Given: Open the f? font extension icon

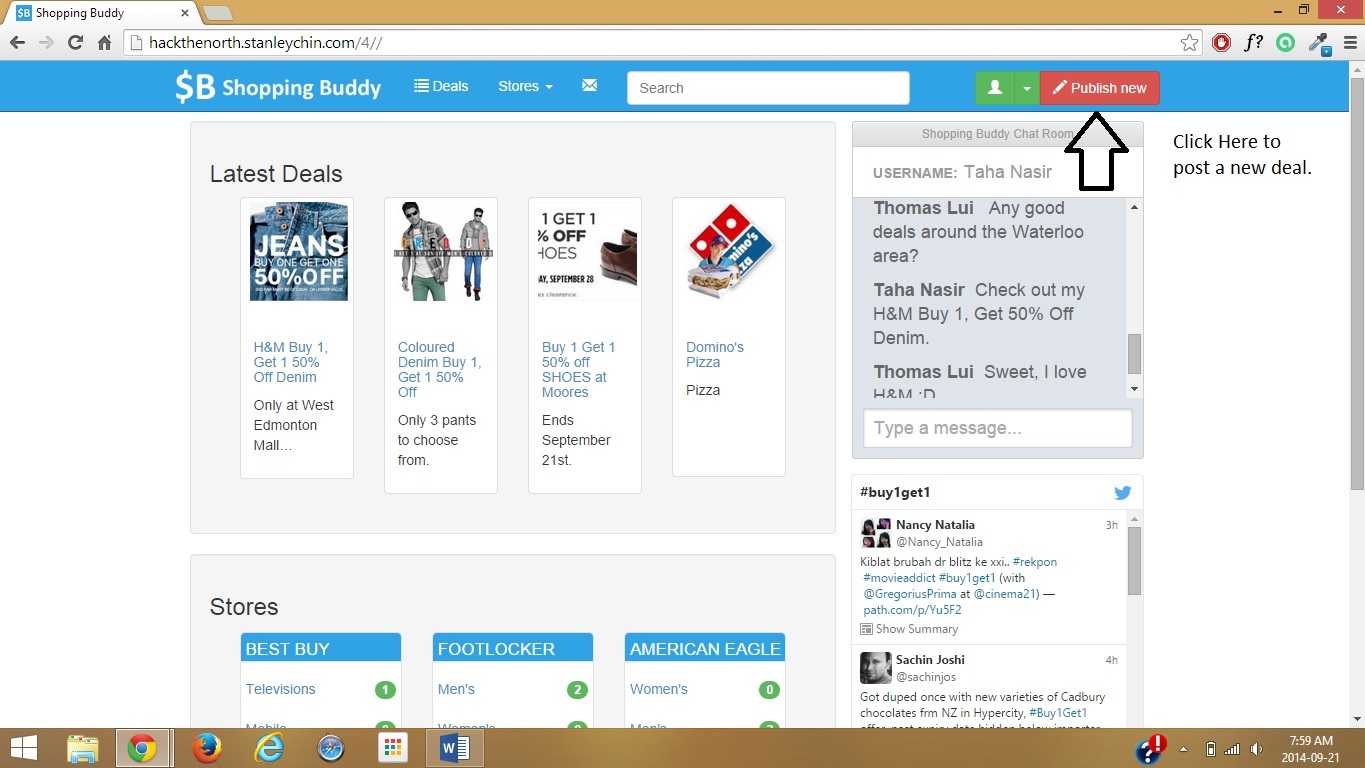Looking at the screenshot, I should (1253, 43).
